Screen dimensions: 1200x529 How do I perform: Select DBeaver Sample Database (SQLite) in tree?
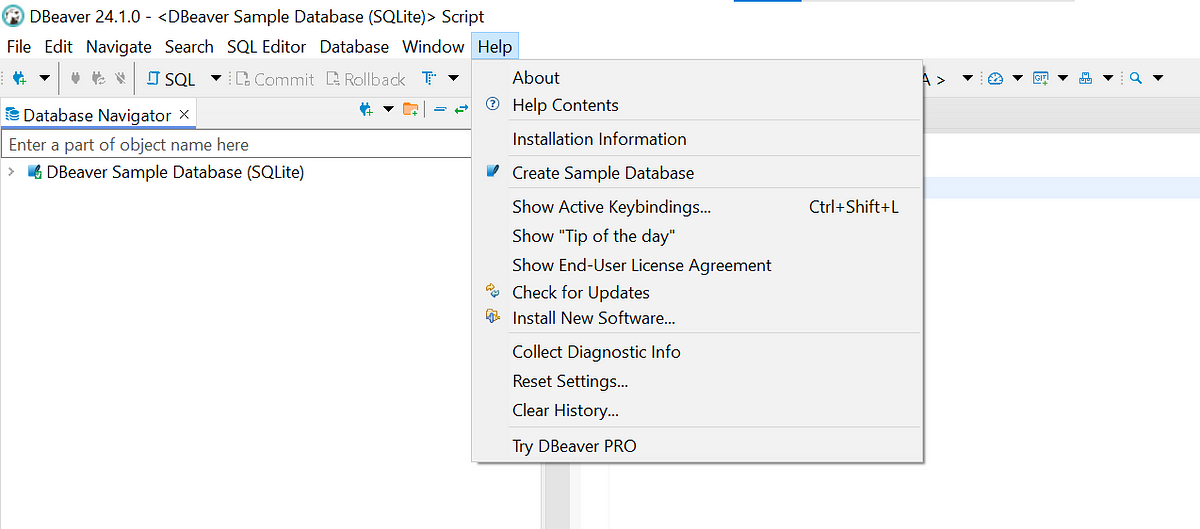tap(175, 172)
